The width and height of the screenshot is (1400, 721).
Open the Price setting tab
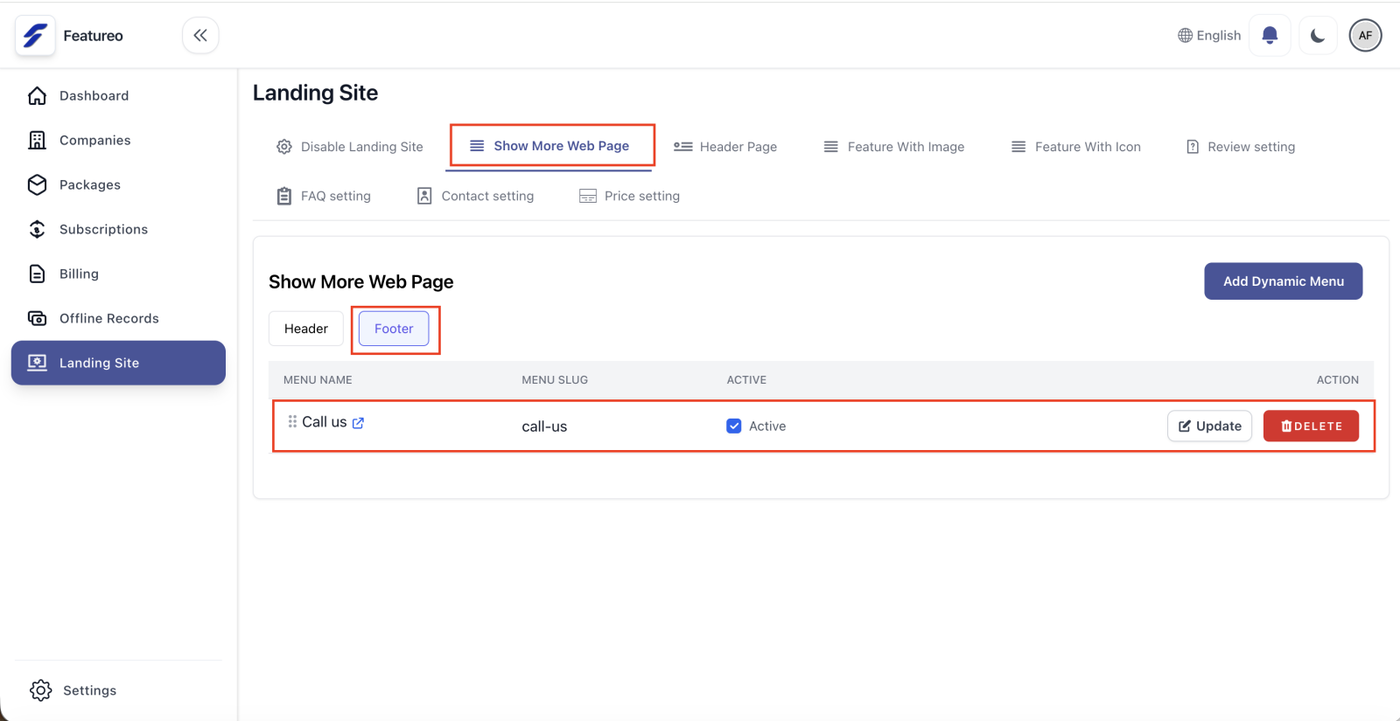click(x=629, y=196)
